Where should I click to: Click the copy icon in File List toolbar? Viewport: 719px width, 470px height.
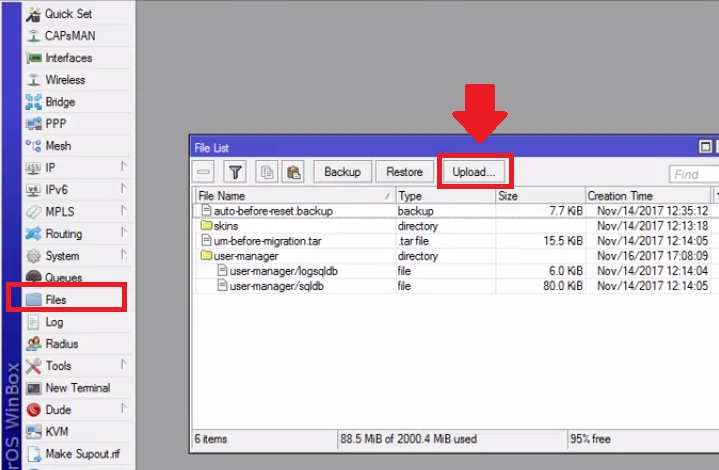[x=267, y=172]
